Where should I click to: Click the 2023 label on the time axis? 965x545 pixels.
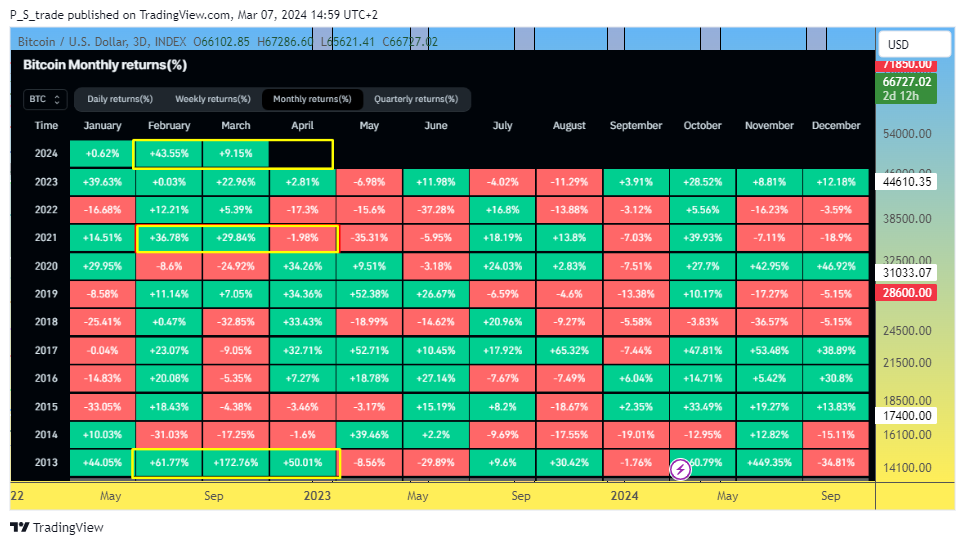317,496
